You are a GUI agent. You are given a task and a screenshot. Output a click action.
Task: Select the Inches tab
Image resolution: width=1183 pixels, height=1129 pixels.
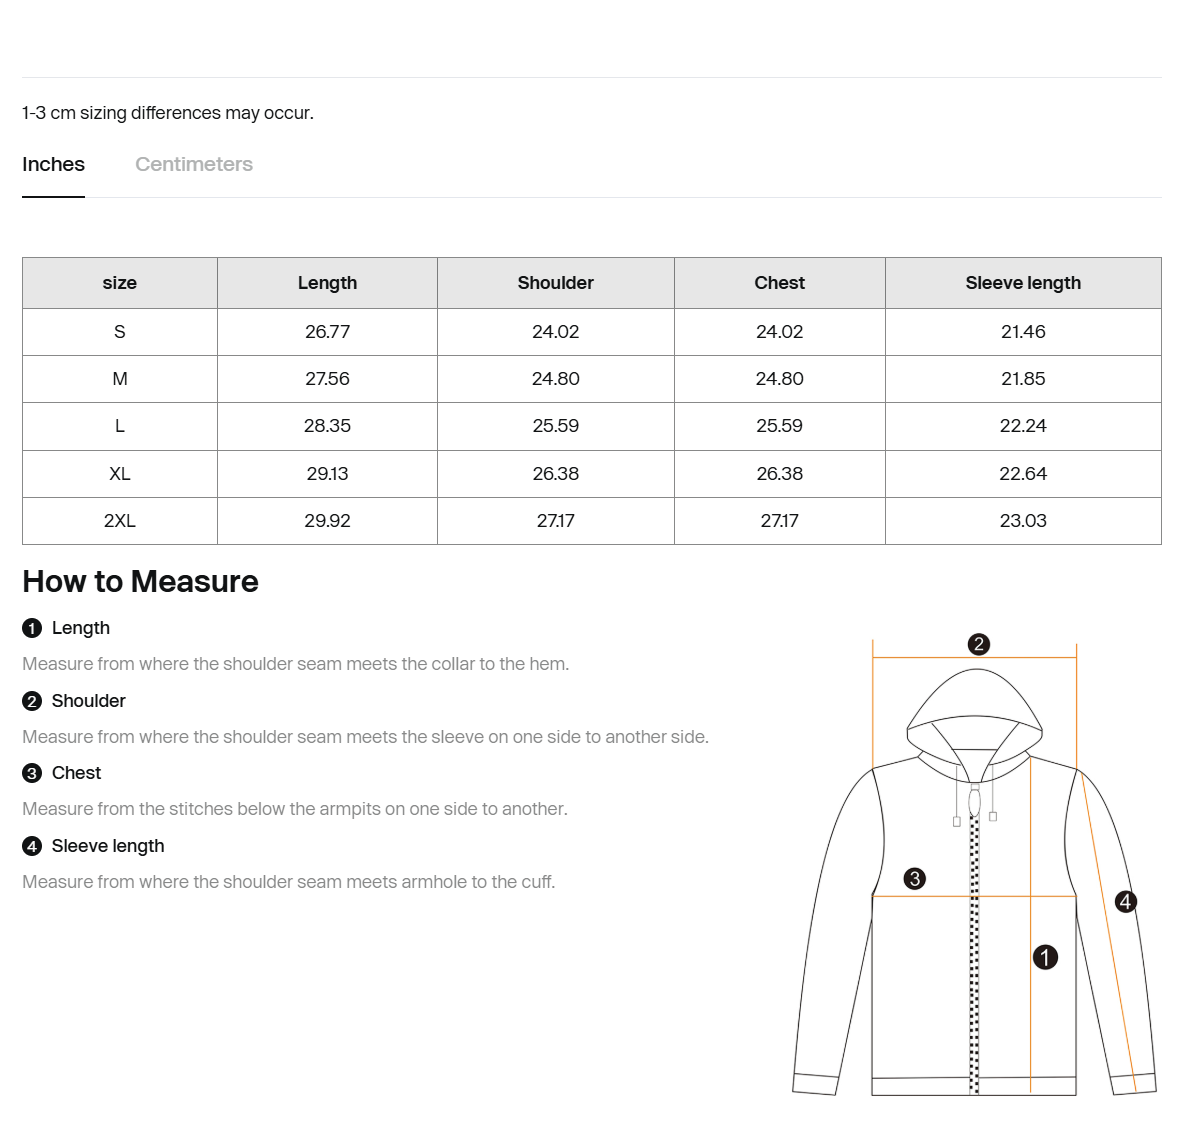click(54, 165)
